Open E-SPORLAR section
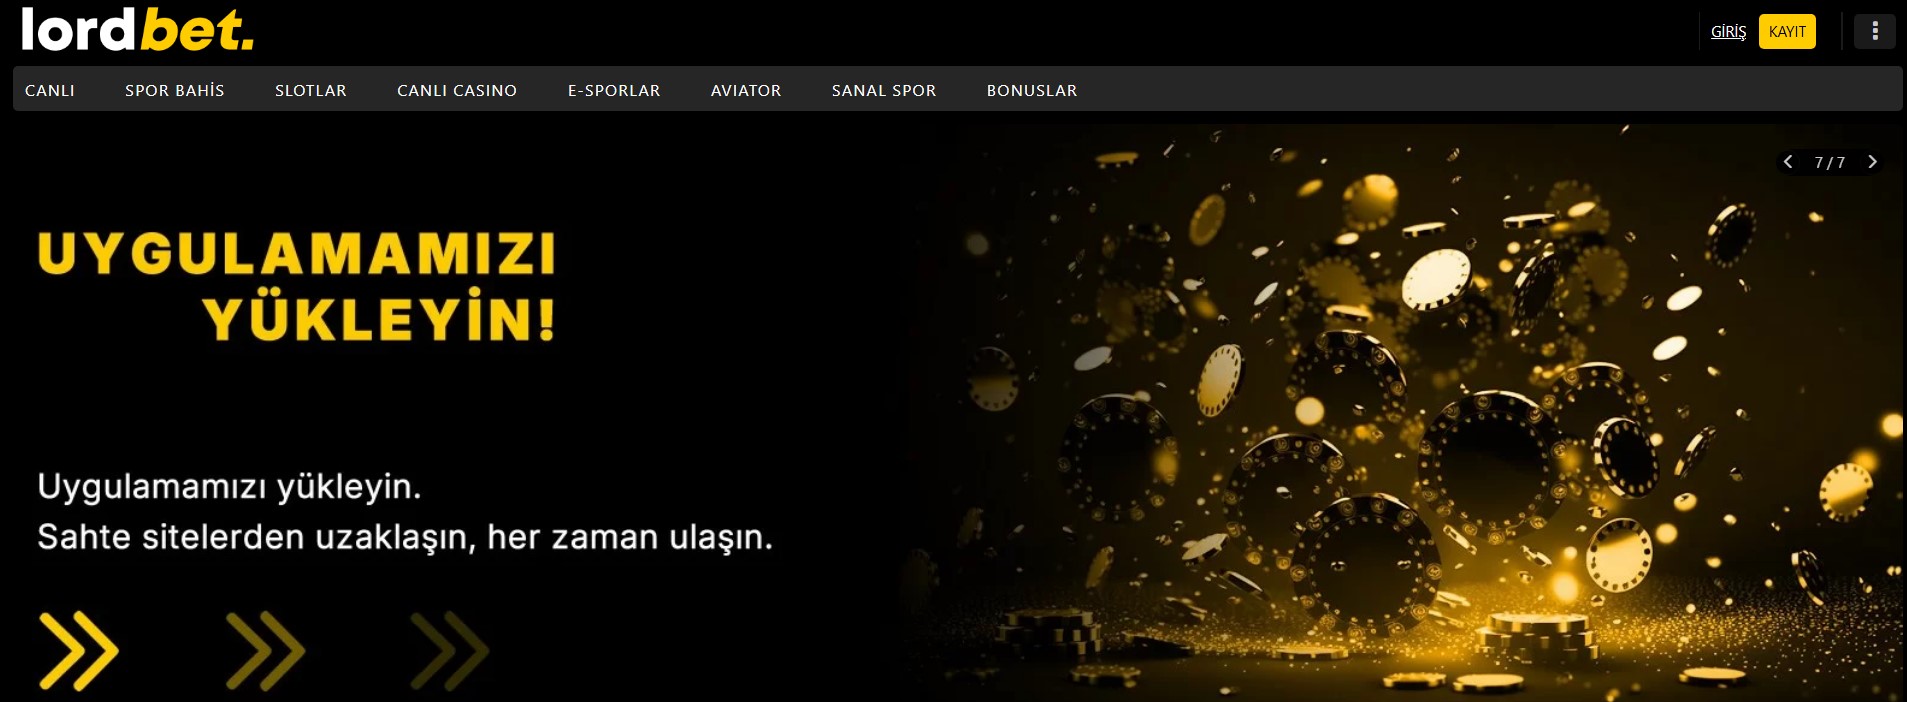This screenshot has width=1907, height=702. click(x=614, y=90)
